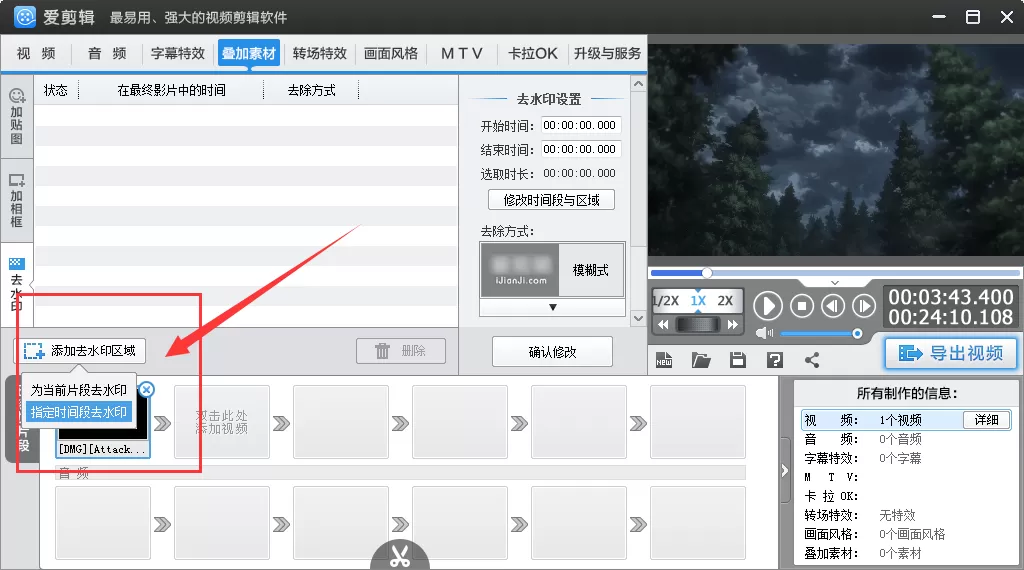Save the project floppy icon
The image size is (1024, 570).
point(738,360)
